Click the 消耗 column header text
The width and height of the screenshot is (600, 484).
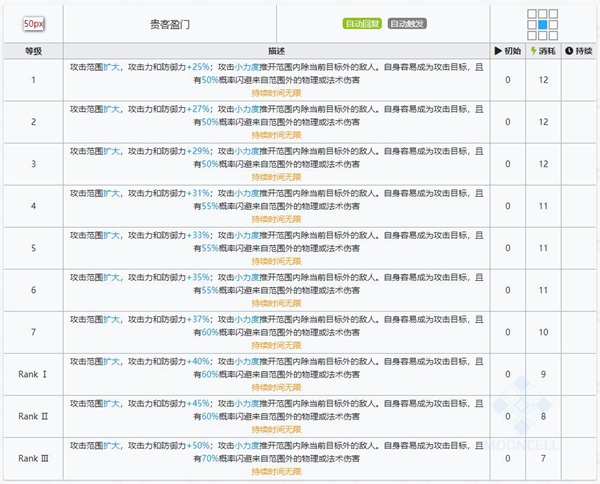547,51
